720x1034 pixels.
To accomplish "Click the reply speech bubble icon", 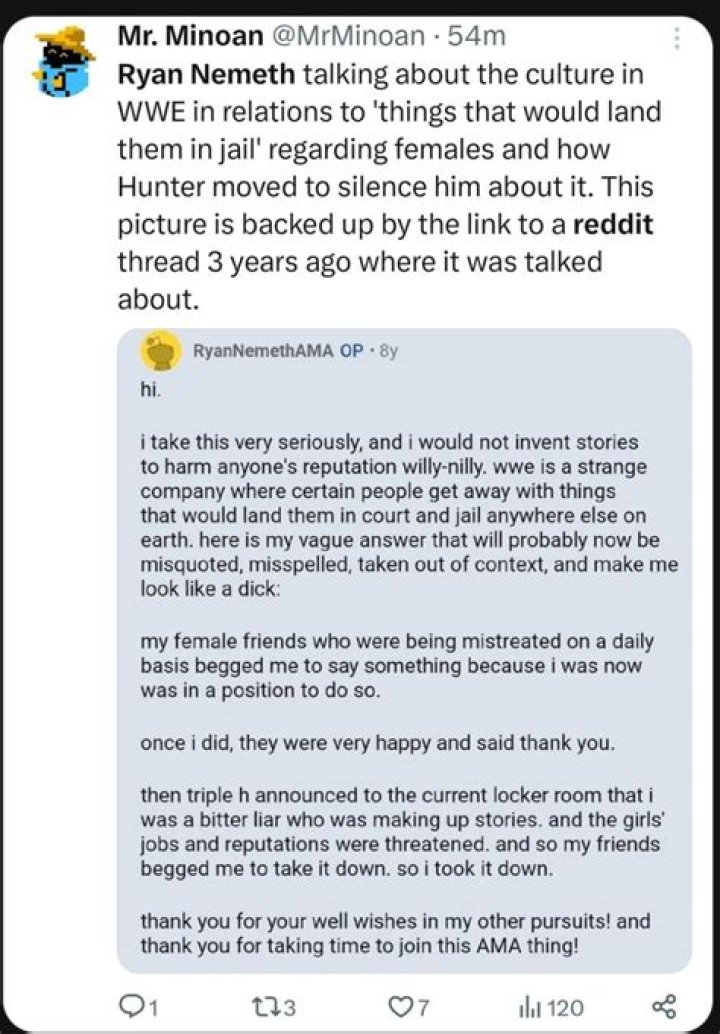I will click(x=128, y=1005).
